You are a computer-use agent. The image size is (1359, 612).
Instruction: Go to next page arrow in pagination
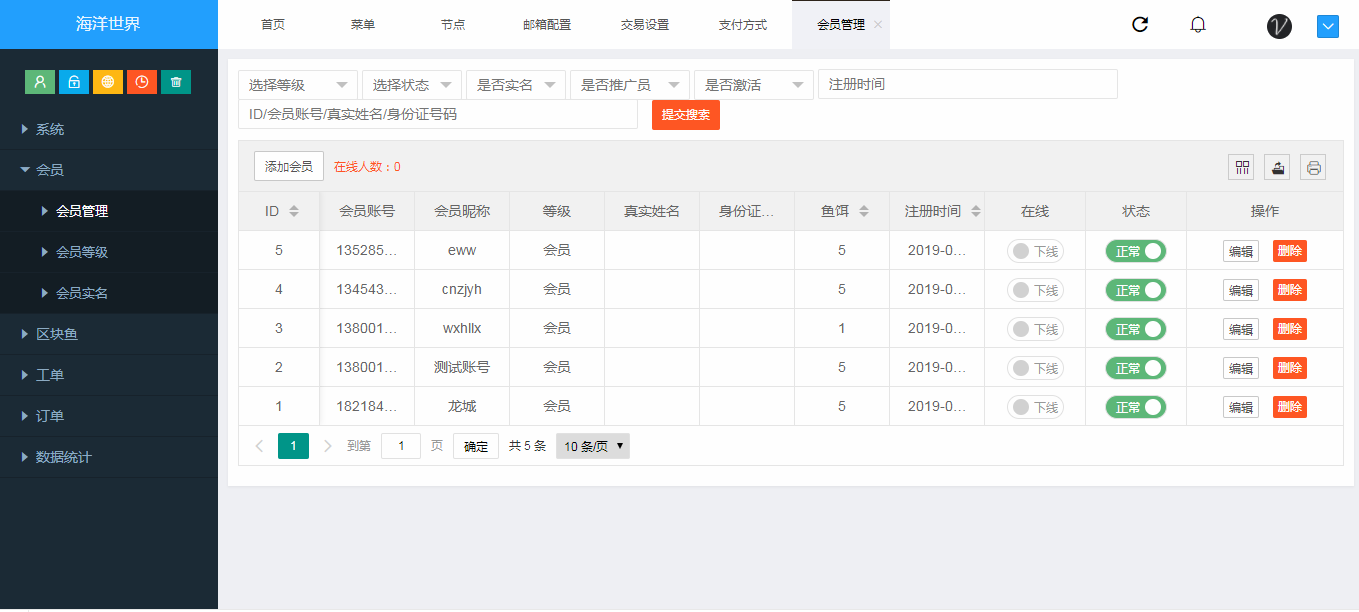(328, 446)
